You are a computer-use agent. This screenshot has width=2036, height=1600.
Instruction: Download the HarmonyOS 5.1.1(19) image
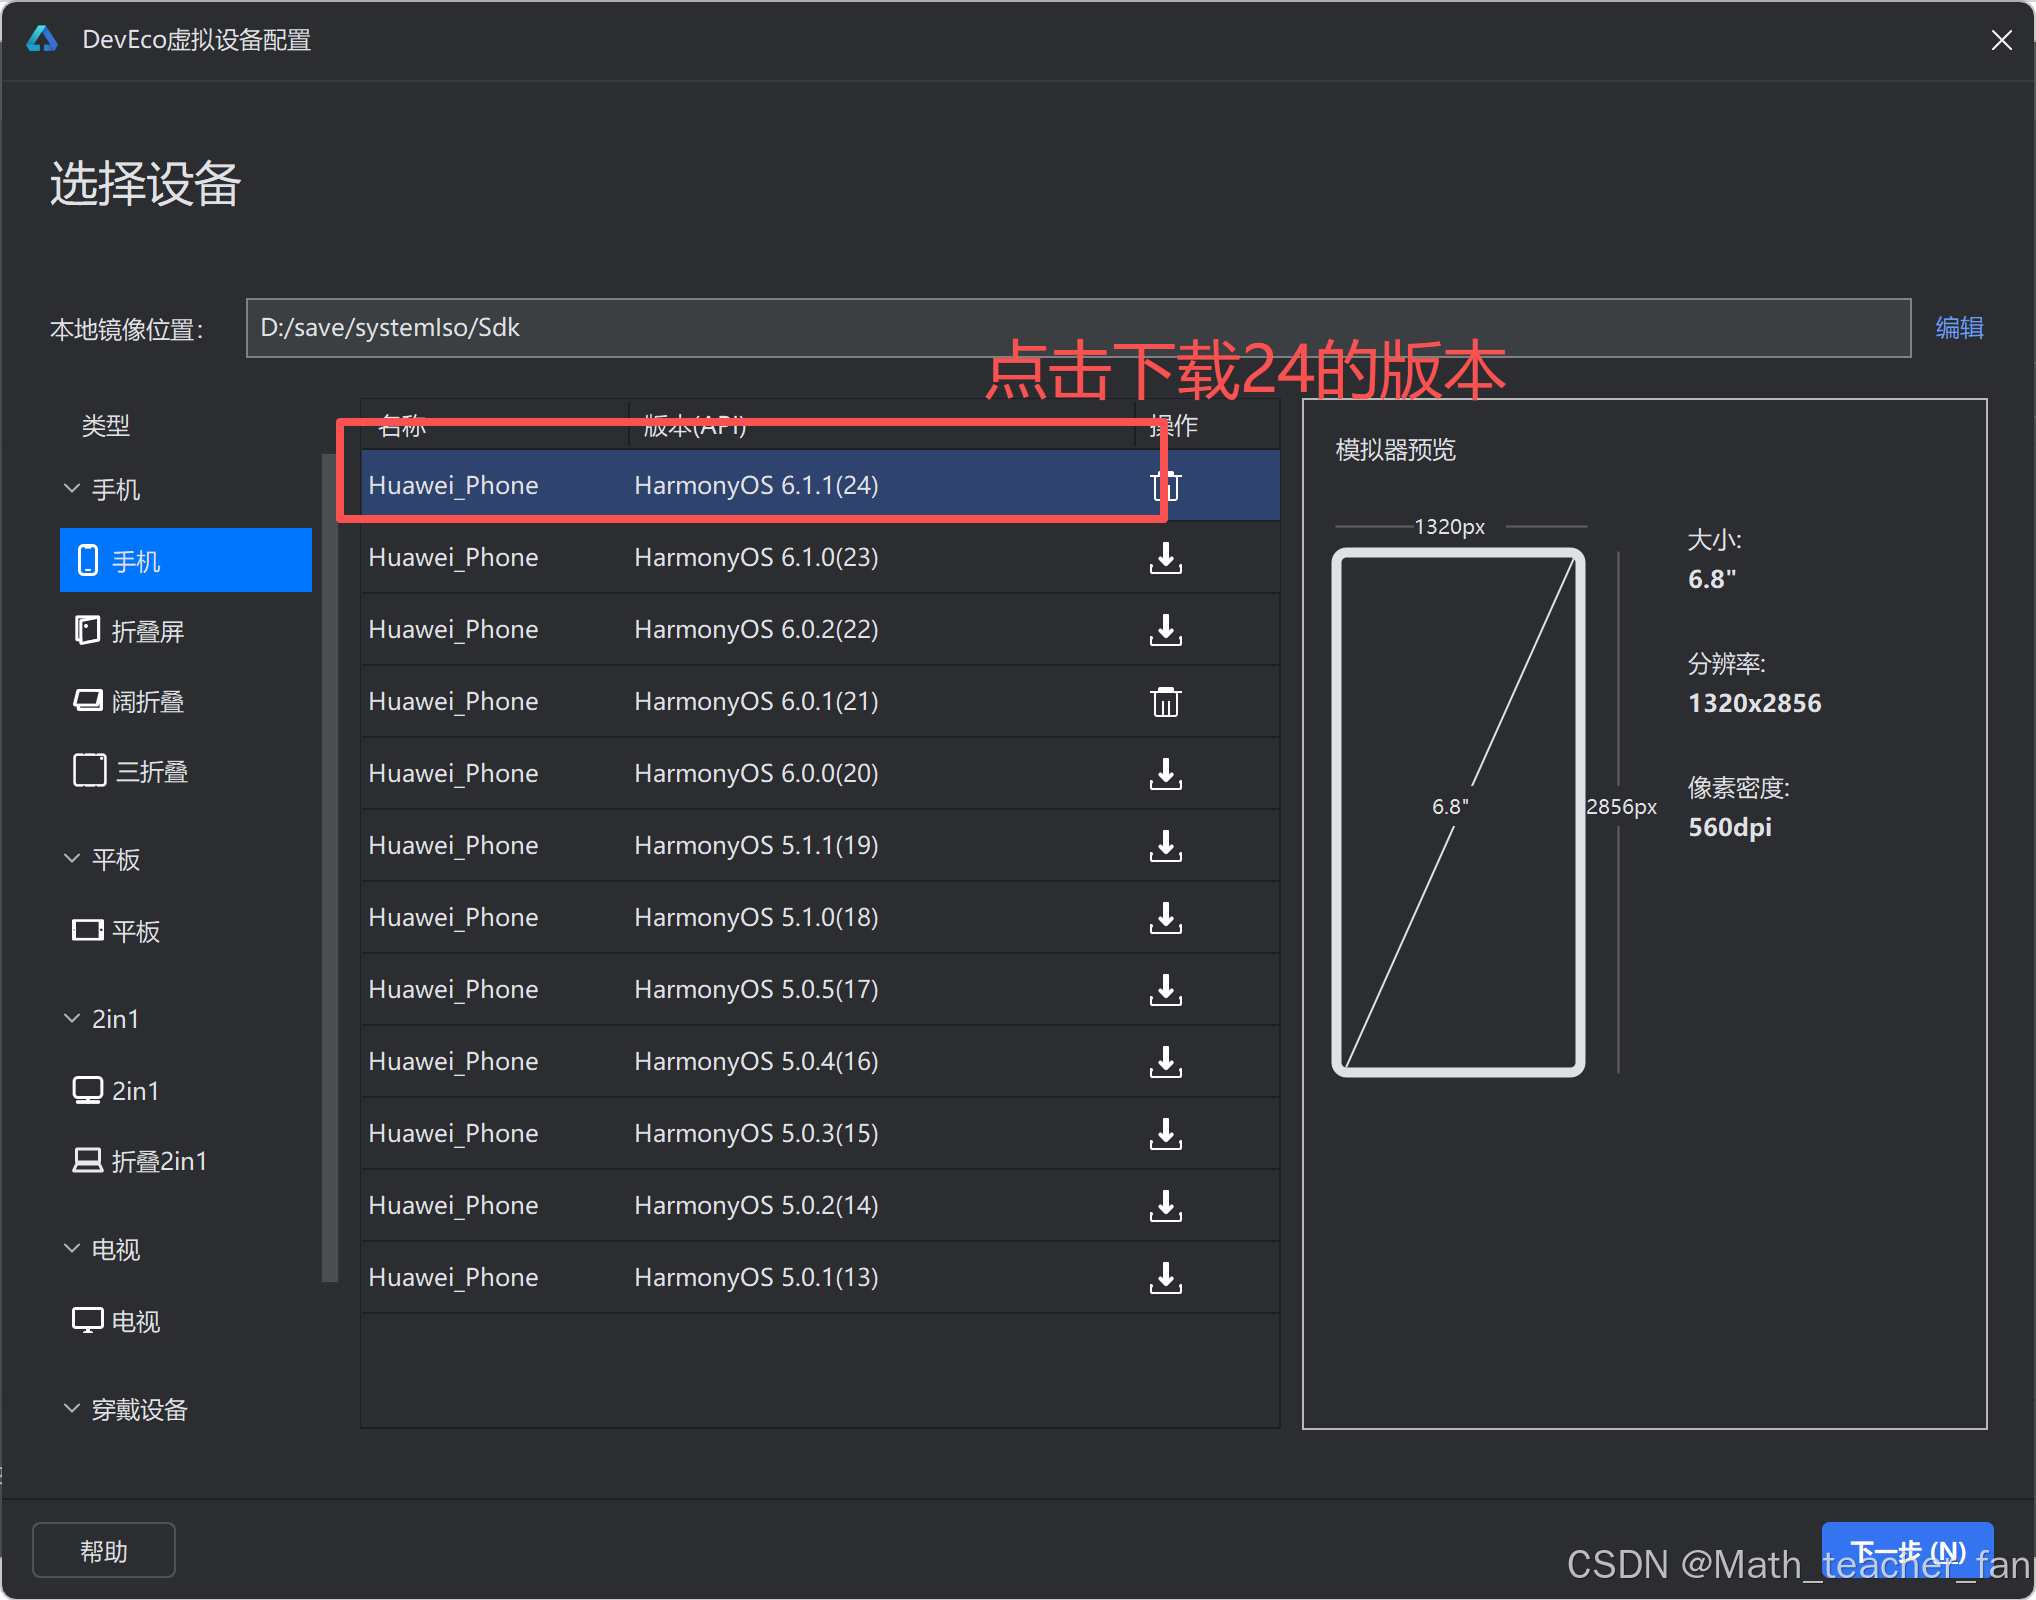[1165, 846]
